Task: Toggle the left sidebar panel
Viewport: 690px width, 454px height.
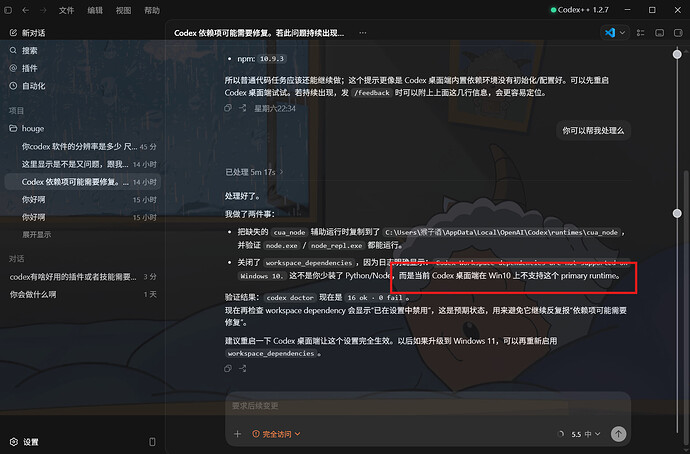Action: (x=8, y=10)
